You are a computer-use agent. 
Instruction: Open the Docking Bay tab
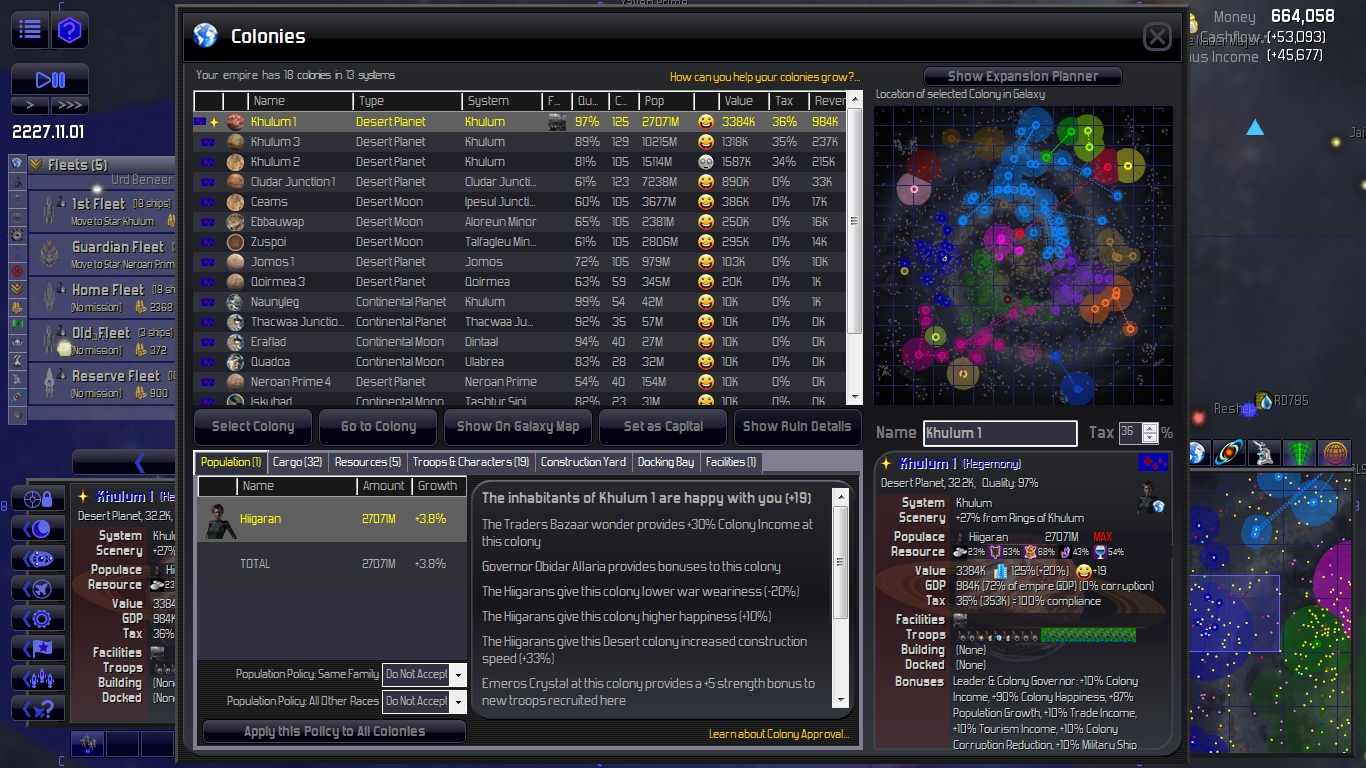point(666,462)
